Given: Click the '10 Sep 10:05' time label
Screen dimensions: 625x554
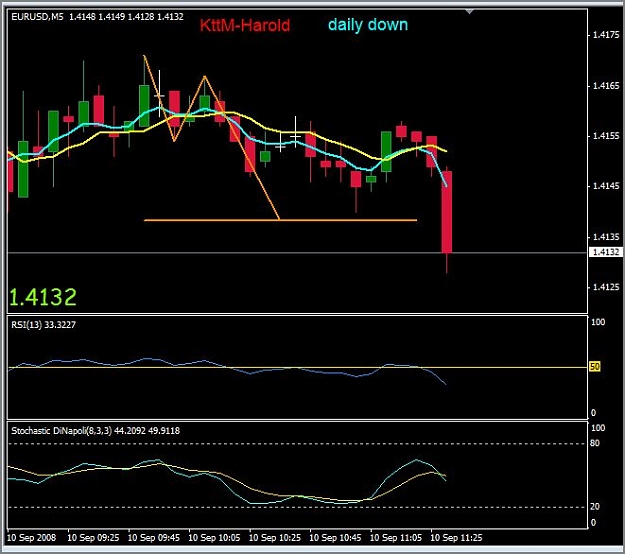Looking at the screenshot, I should [x=214, y=538].
